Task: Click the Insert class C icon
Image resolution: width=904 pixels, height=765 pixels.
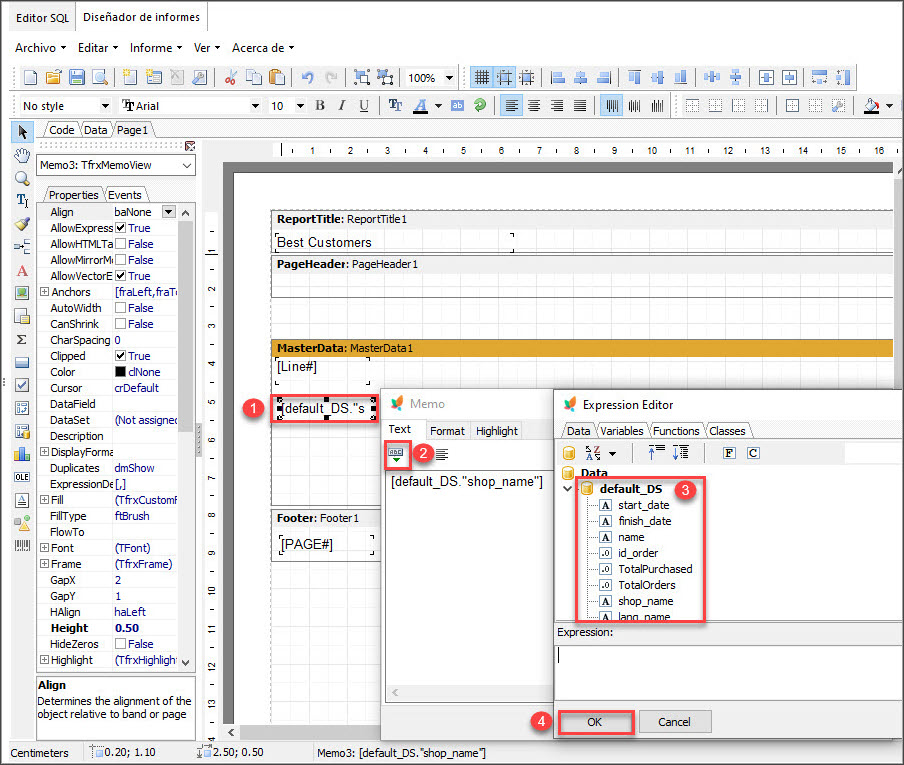Action: (x=753, y=453)
